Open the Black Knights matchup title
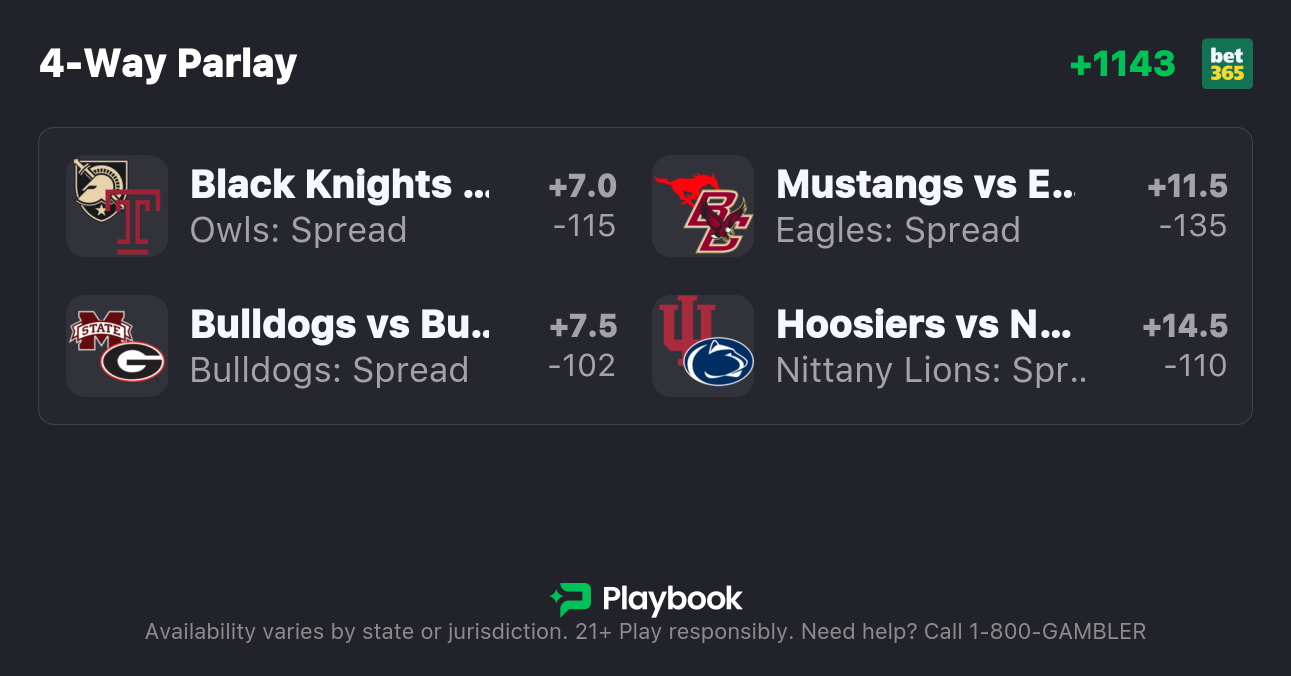 click(x=340, y=185)
